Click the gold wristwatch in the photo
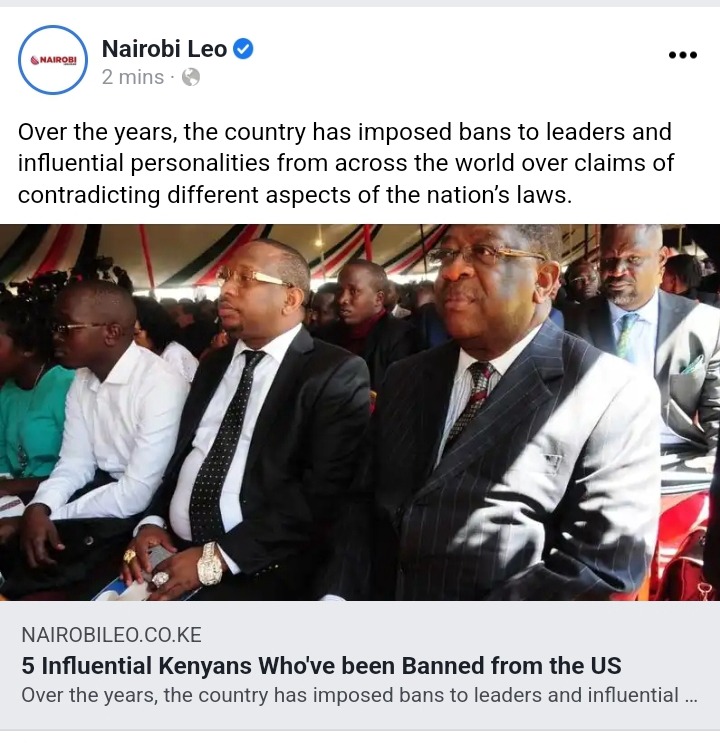 (x=210, y=563)
